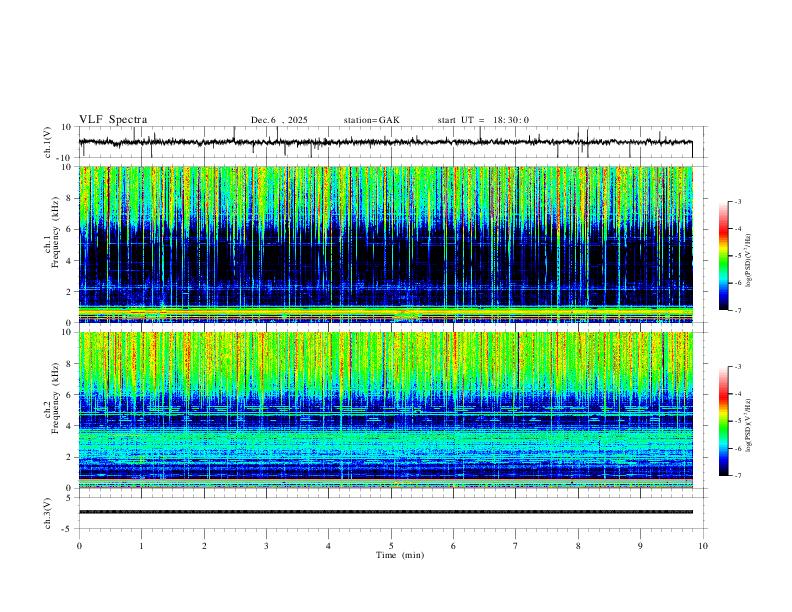Click the '-7' label on lower colorbar
Screen dimensions: 792x612
tap(737, 476)
